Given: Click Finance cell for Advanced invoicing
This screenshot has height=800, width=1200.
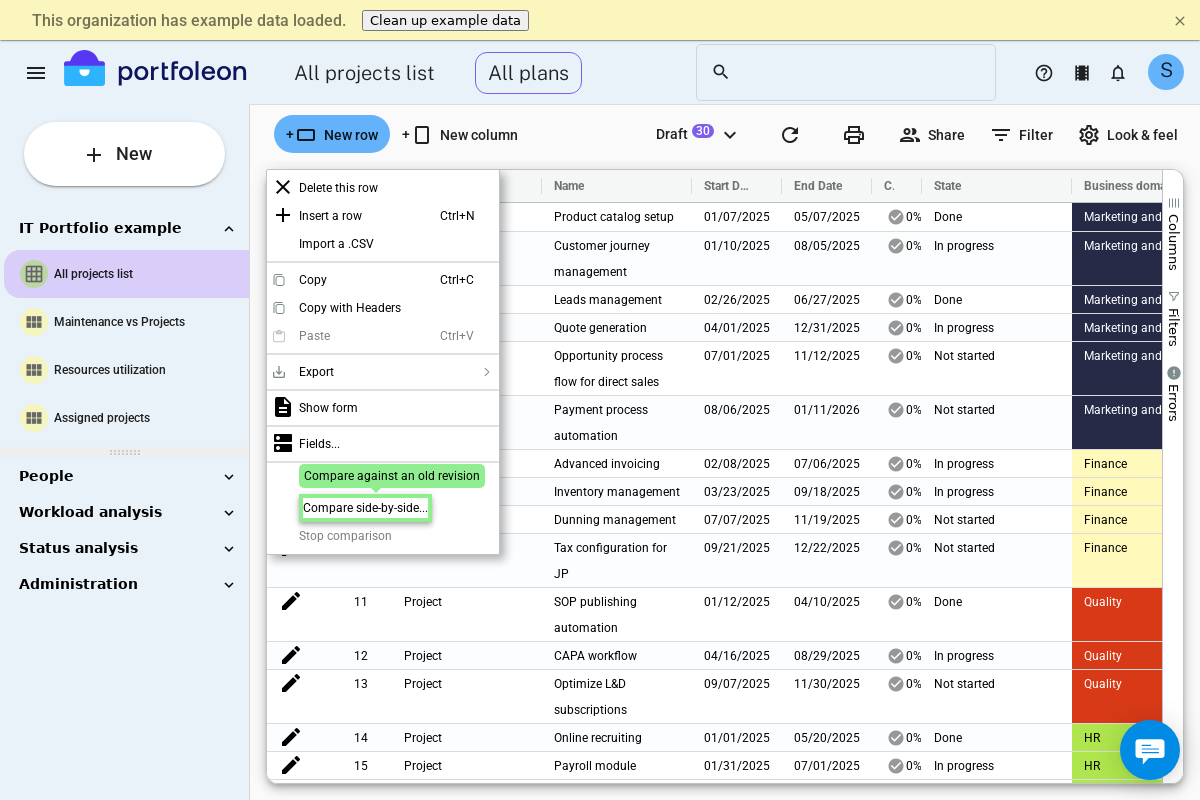Looking at the screenshot, I should 1117,464.
